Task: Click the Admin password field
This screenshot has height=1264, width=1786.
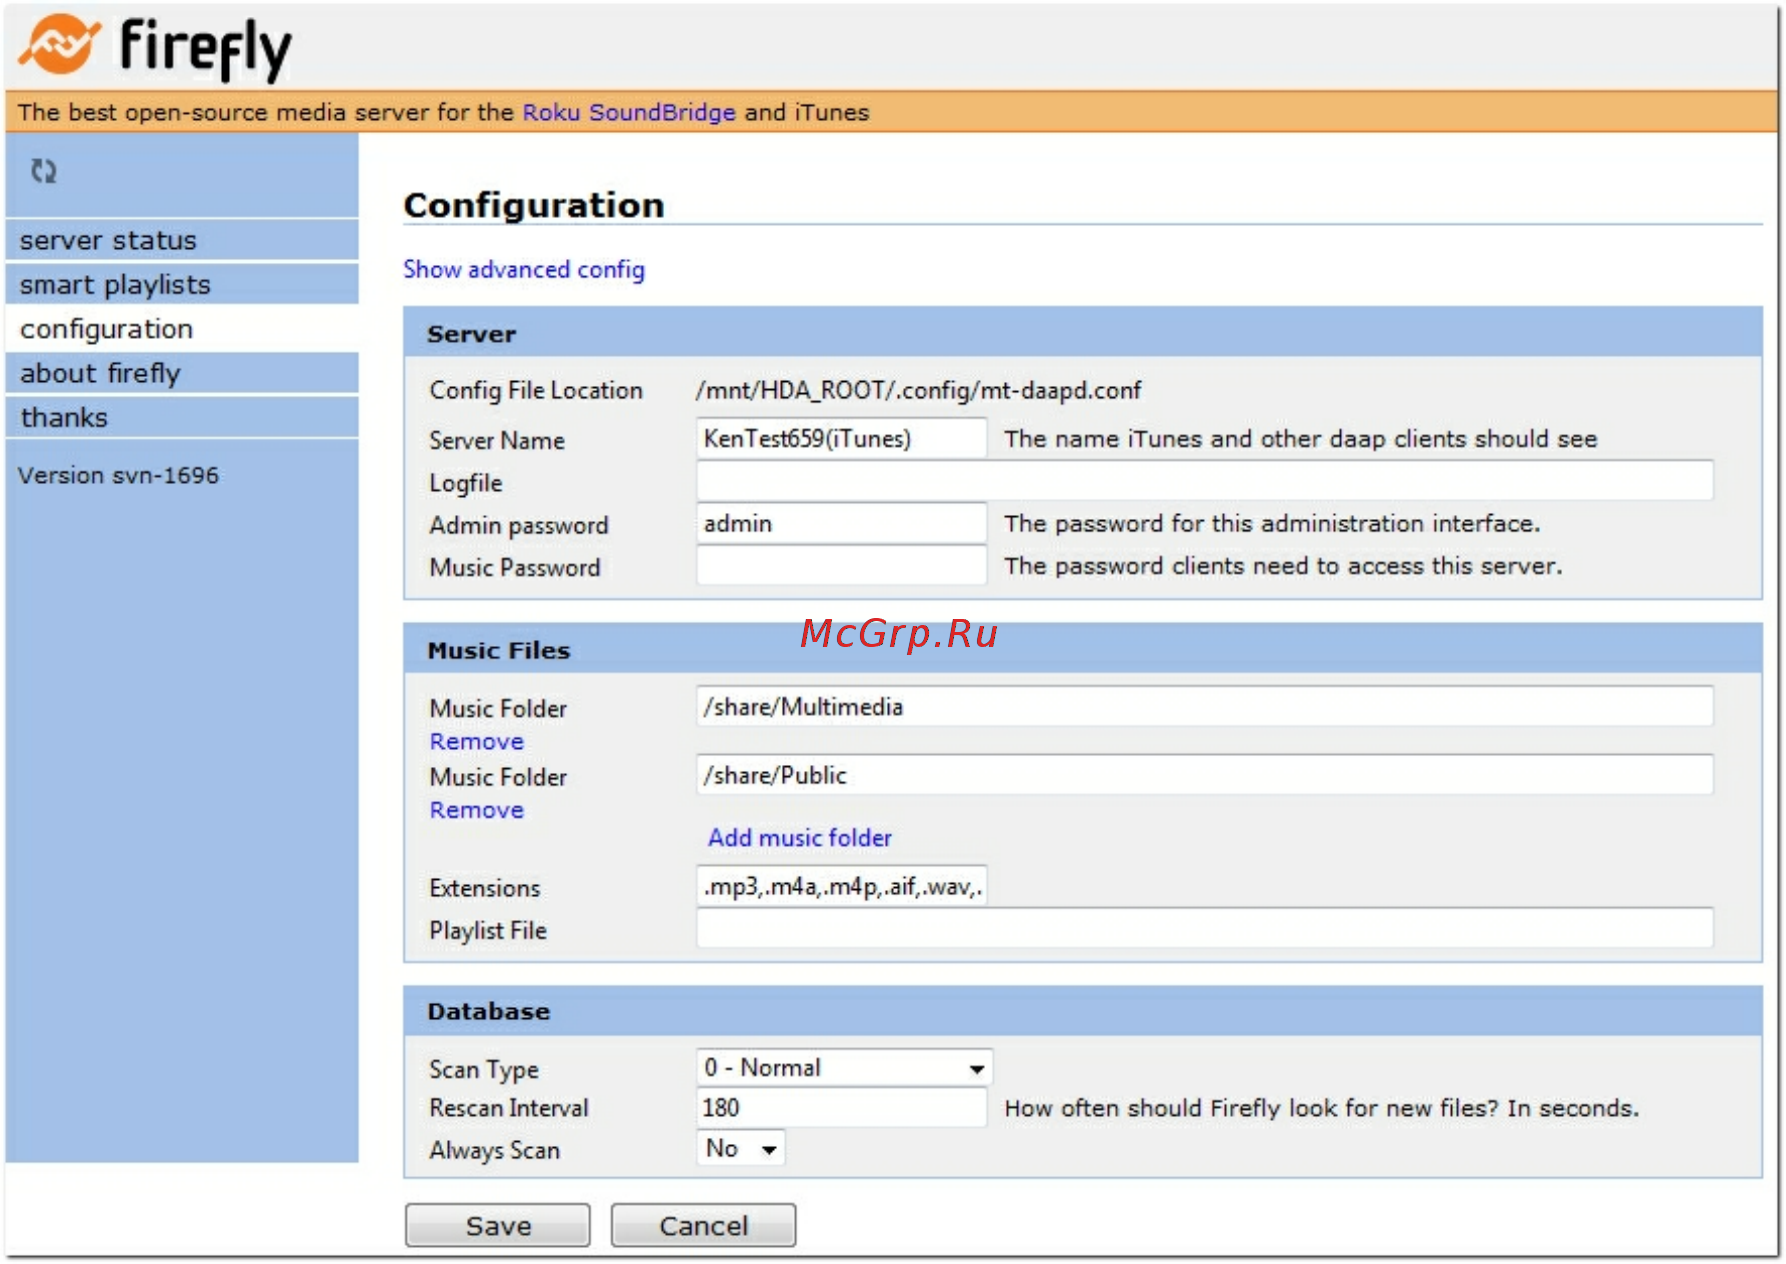Action: click(841, 523)
